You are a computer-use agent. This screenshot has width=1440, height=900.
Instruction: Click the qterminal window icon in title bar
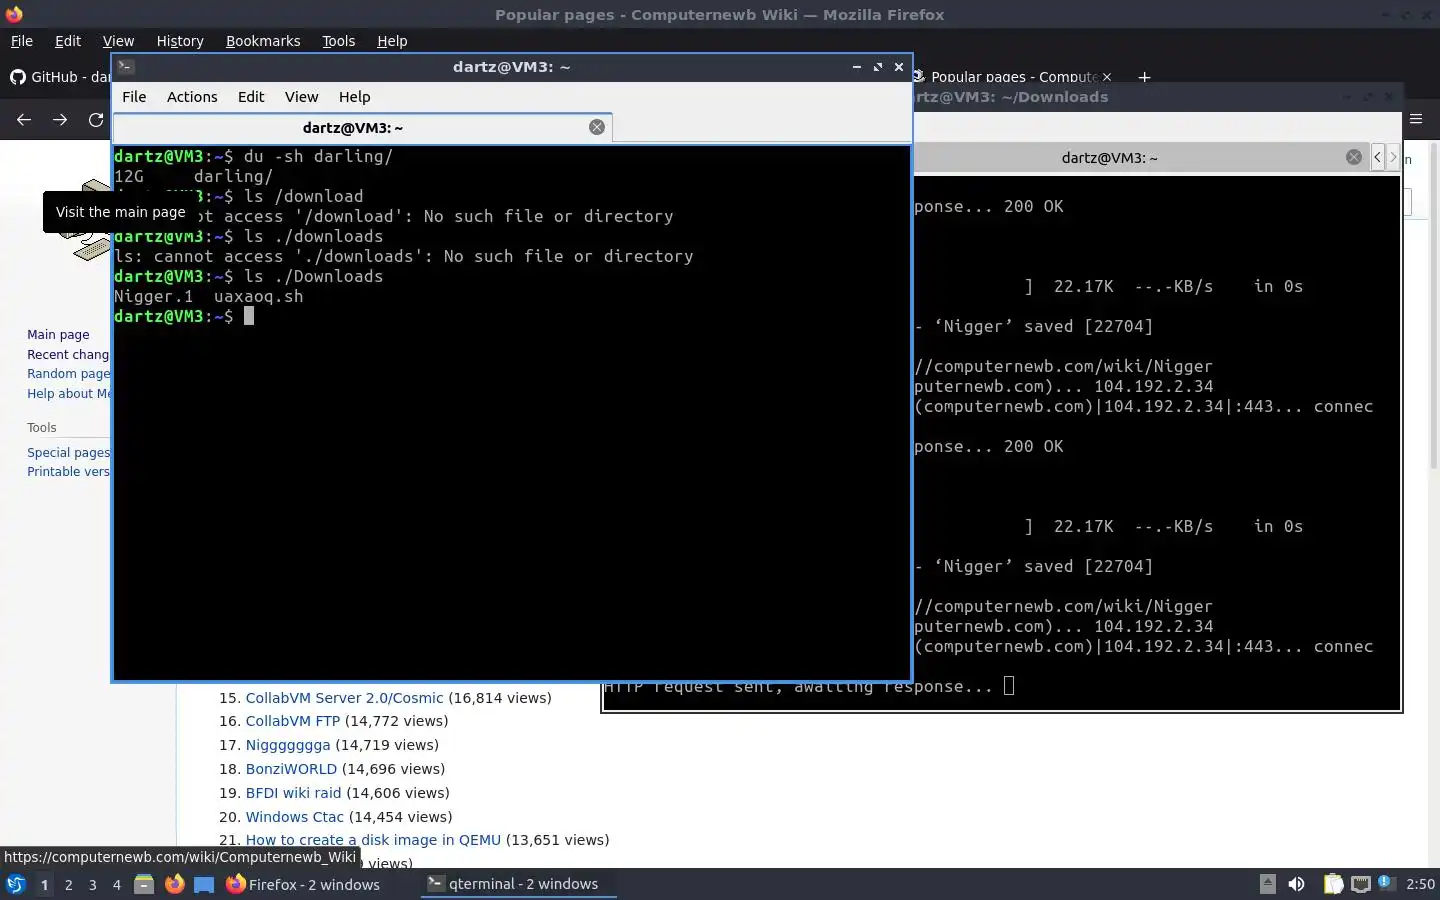tap(126, 67)
